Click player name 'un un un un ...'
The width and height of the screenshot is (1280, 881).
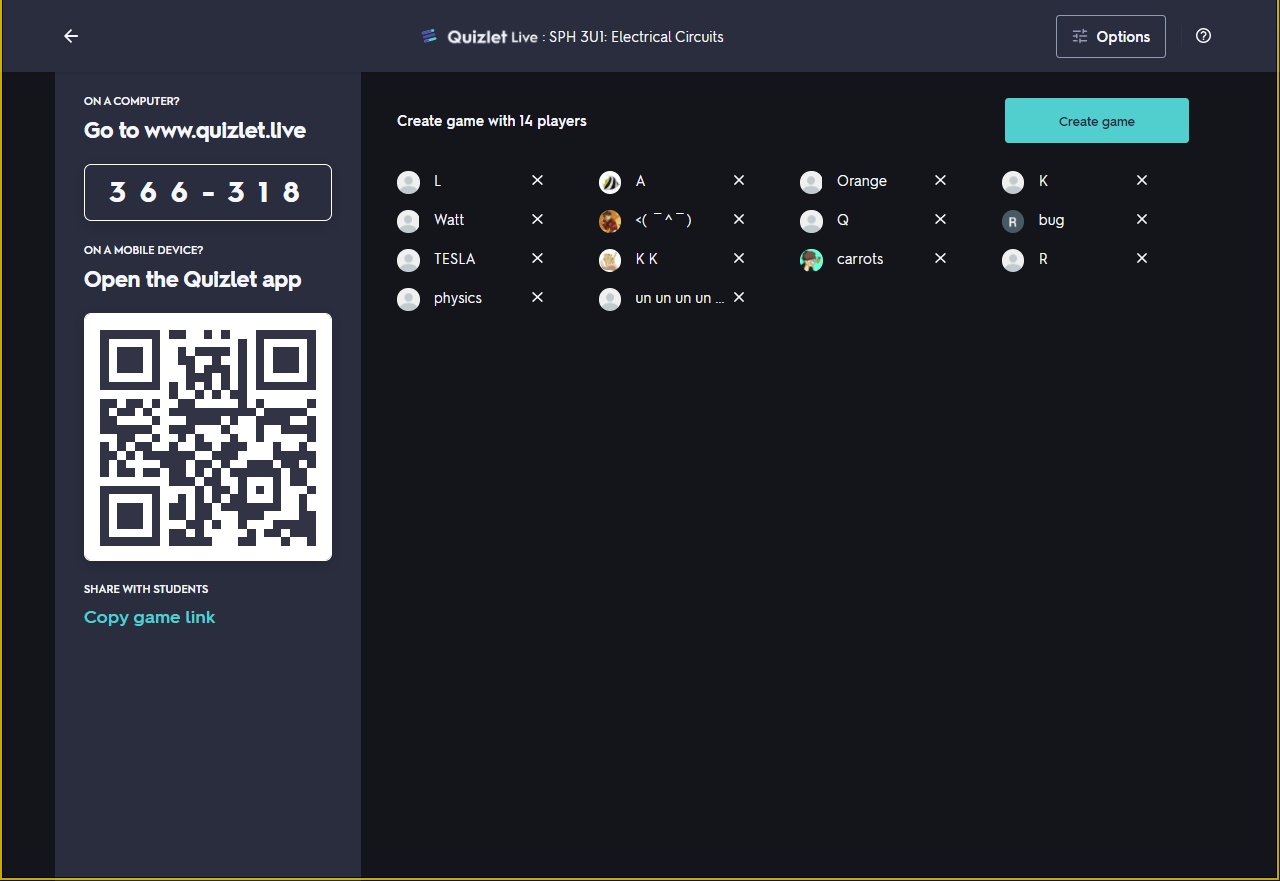tap(680, 298)
